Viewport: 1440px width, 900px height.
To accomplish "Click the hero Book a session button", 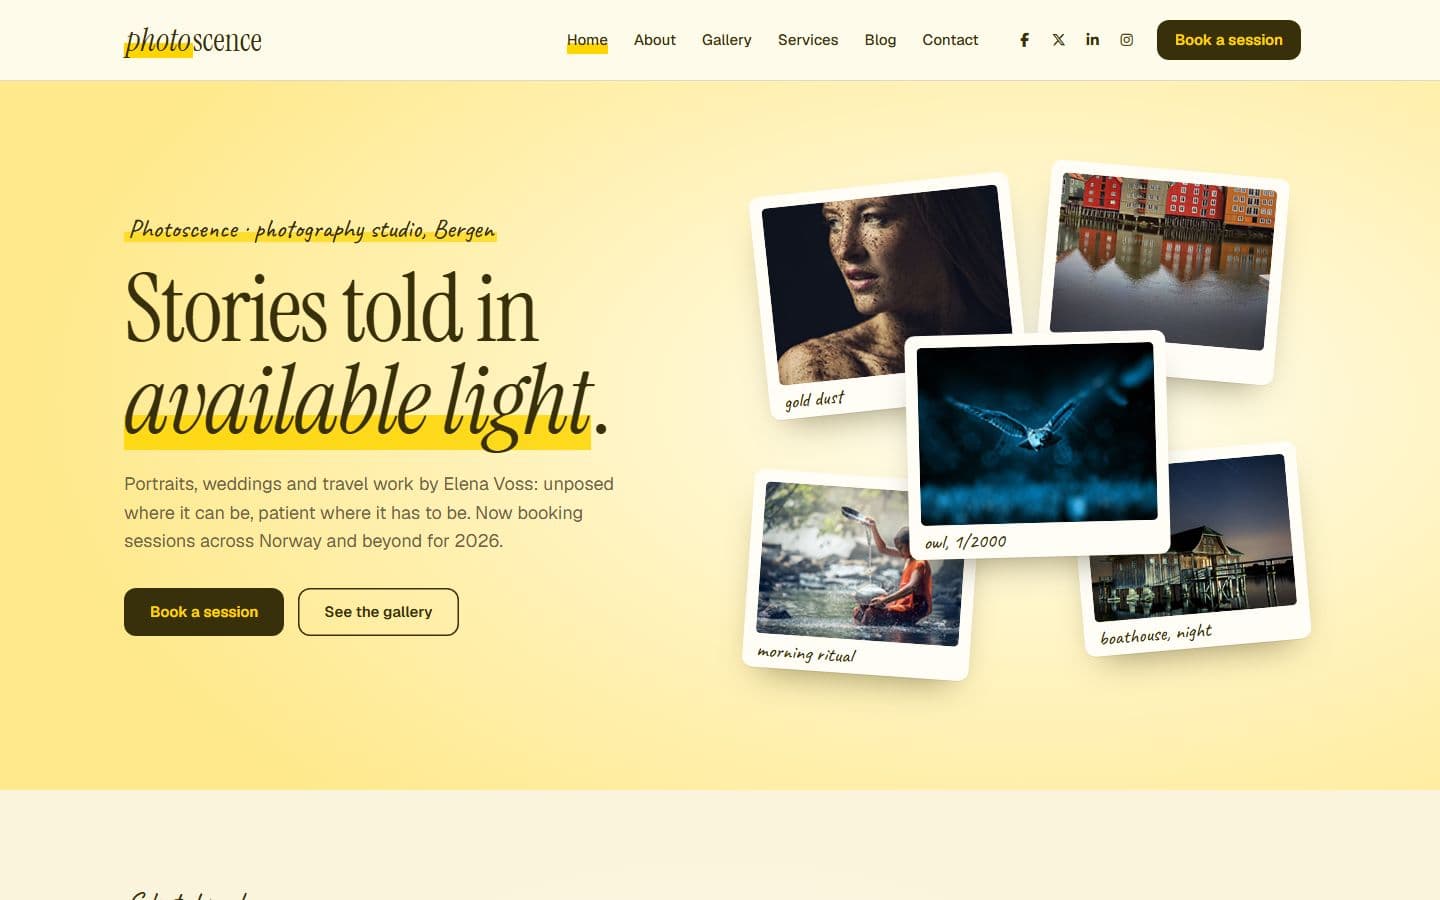I will tap(204, 612).
